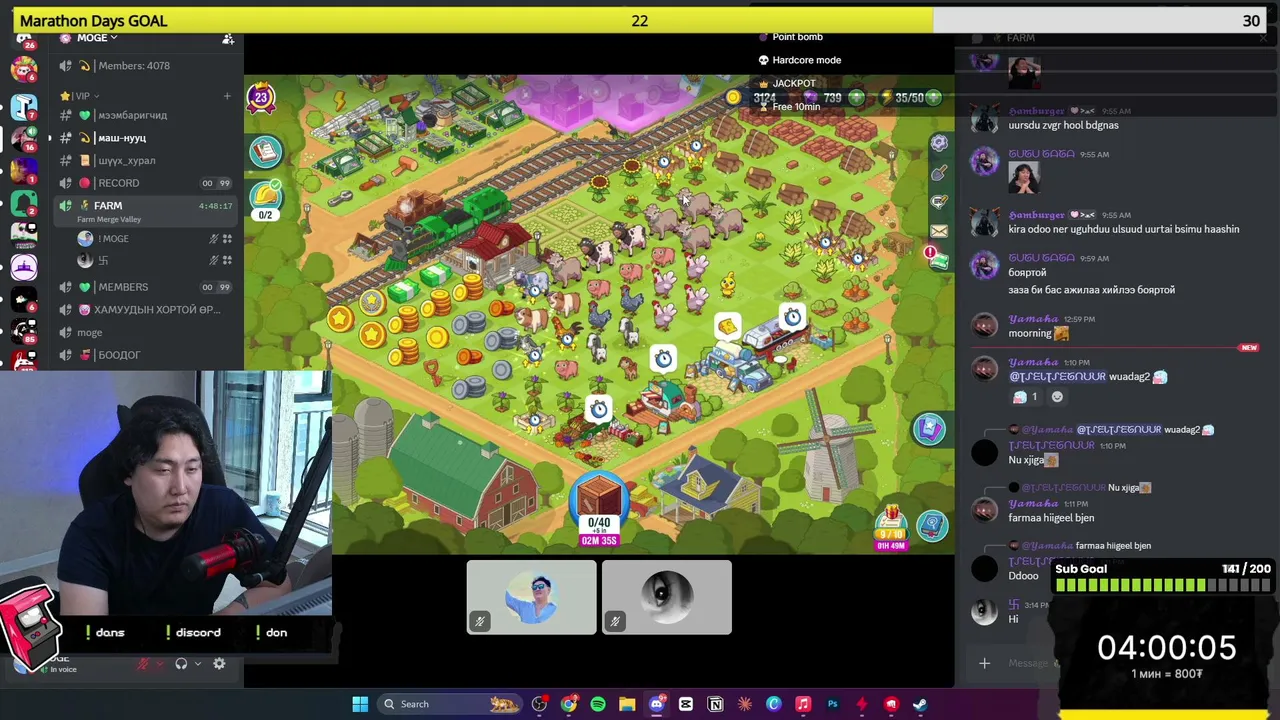Screen dimensions: 1280x720
Task: Open Spotify from the taskbar
Action: pyautogui.click(x=598, y=704)
